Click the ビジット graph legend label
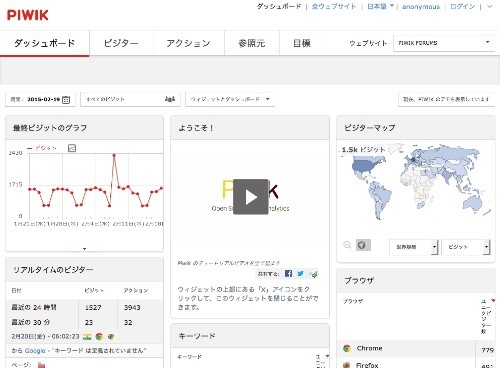Viewport: 500px width, 368px height. [46, 148]
